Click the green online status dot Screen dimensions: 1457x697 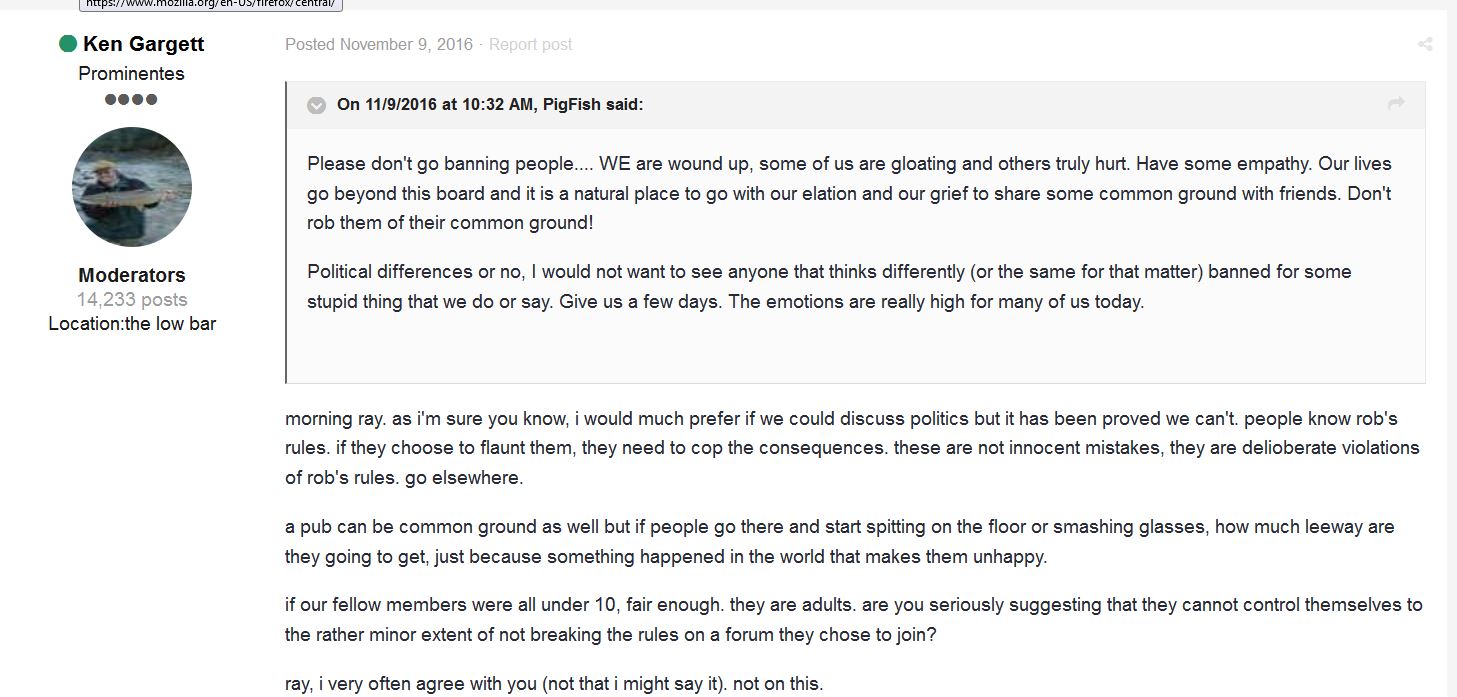click(68, 43)
